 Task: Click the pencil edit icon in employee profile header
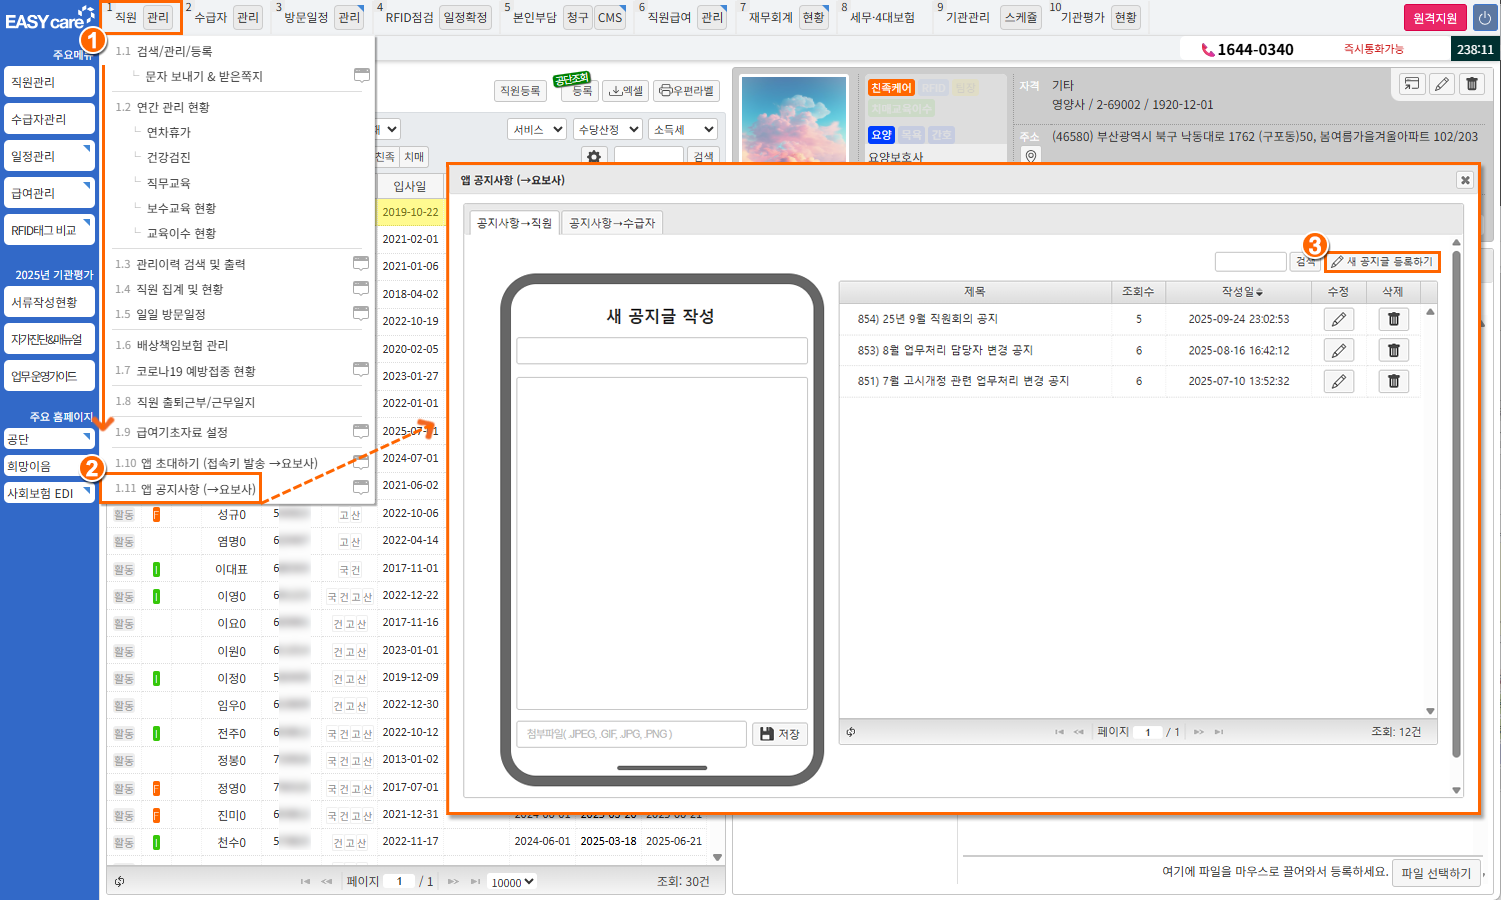tap(1442, 84)
